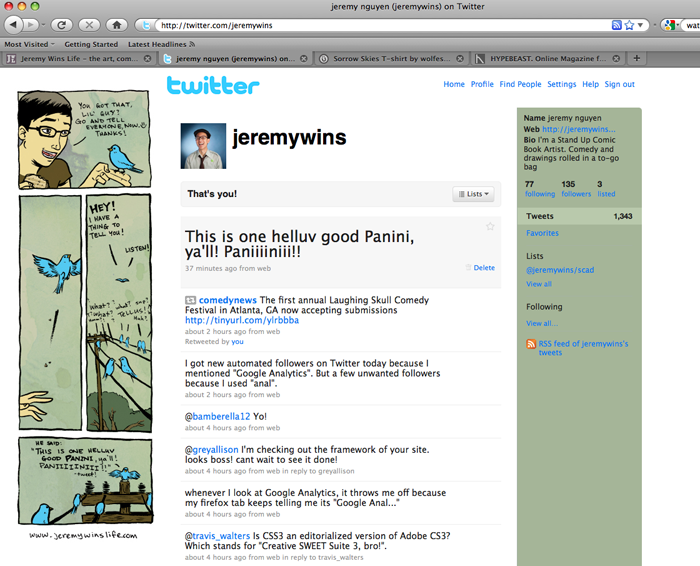This screenshot has height=566, width=700.
Task: Click the RSS feed icon in address bar
Action: 617,25
